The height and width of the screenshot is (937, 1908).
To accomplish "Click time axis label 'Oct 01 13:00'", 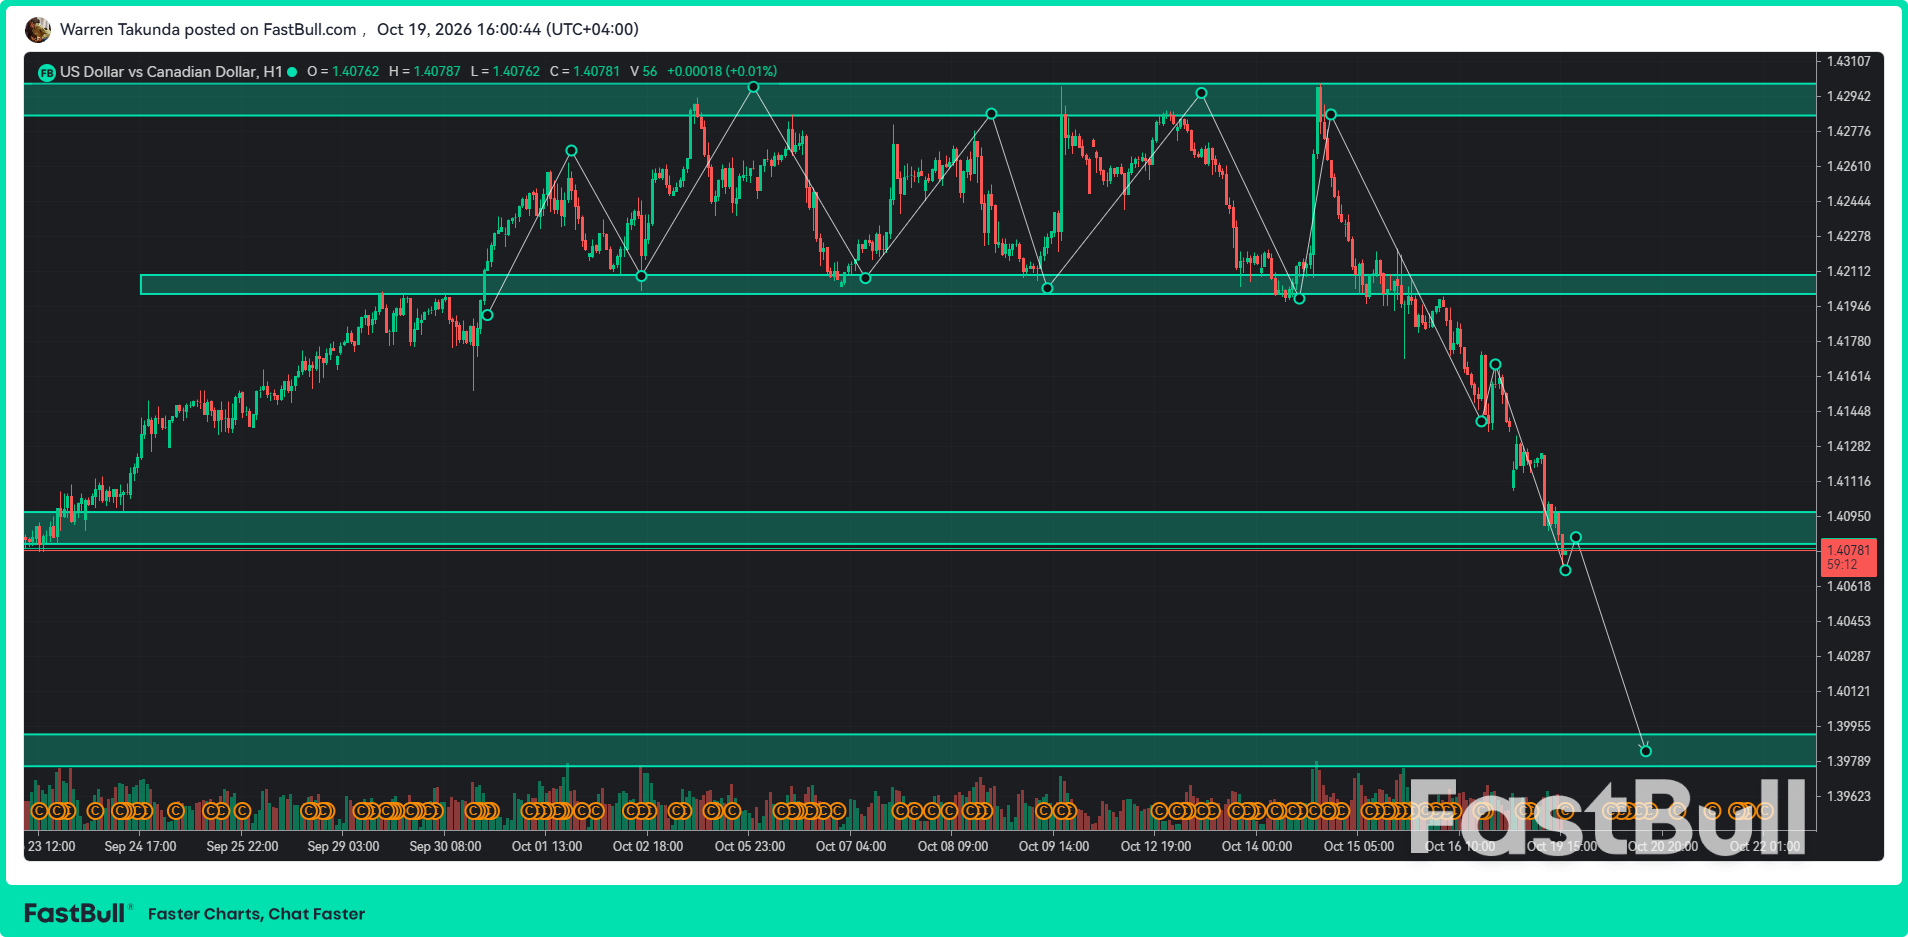I will point(547,846).
